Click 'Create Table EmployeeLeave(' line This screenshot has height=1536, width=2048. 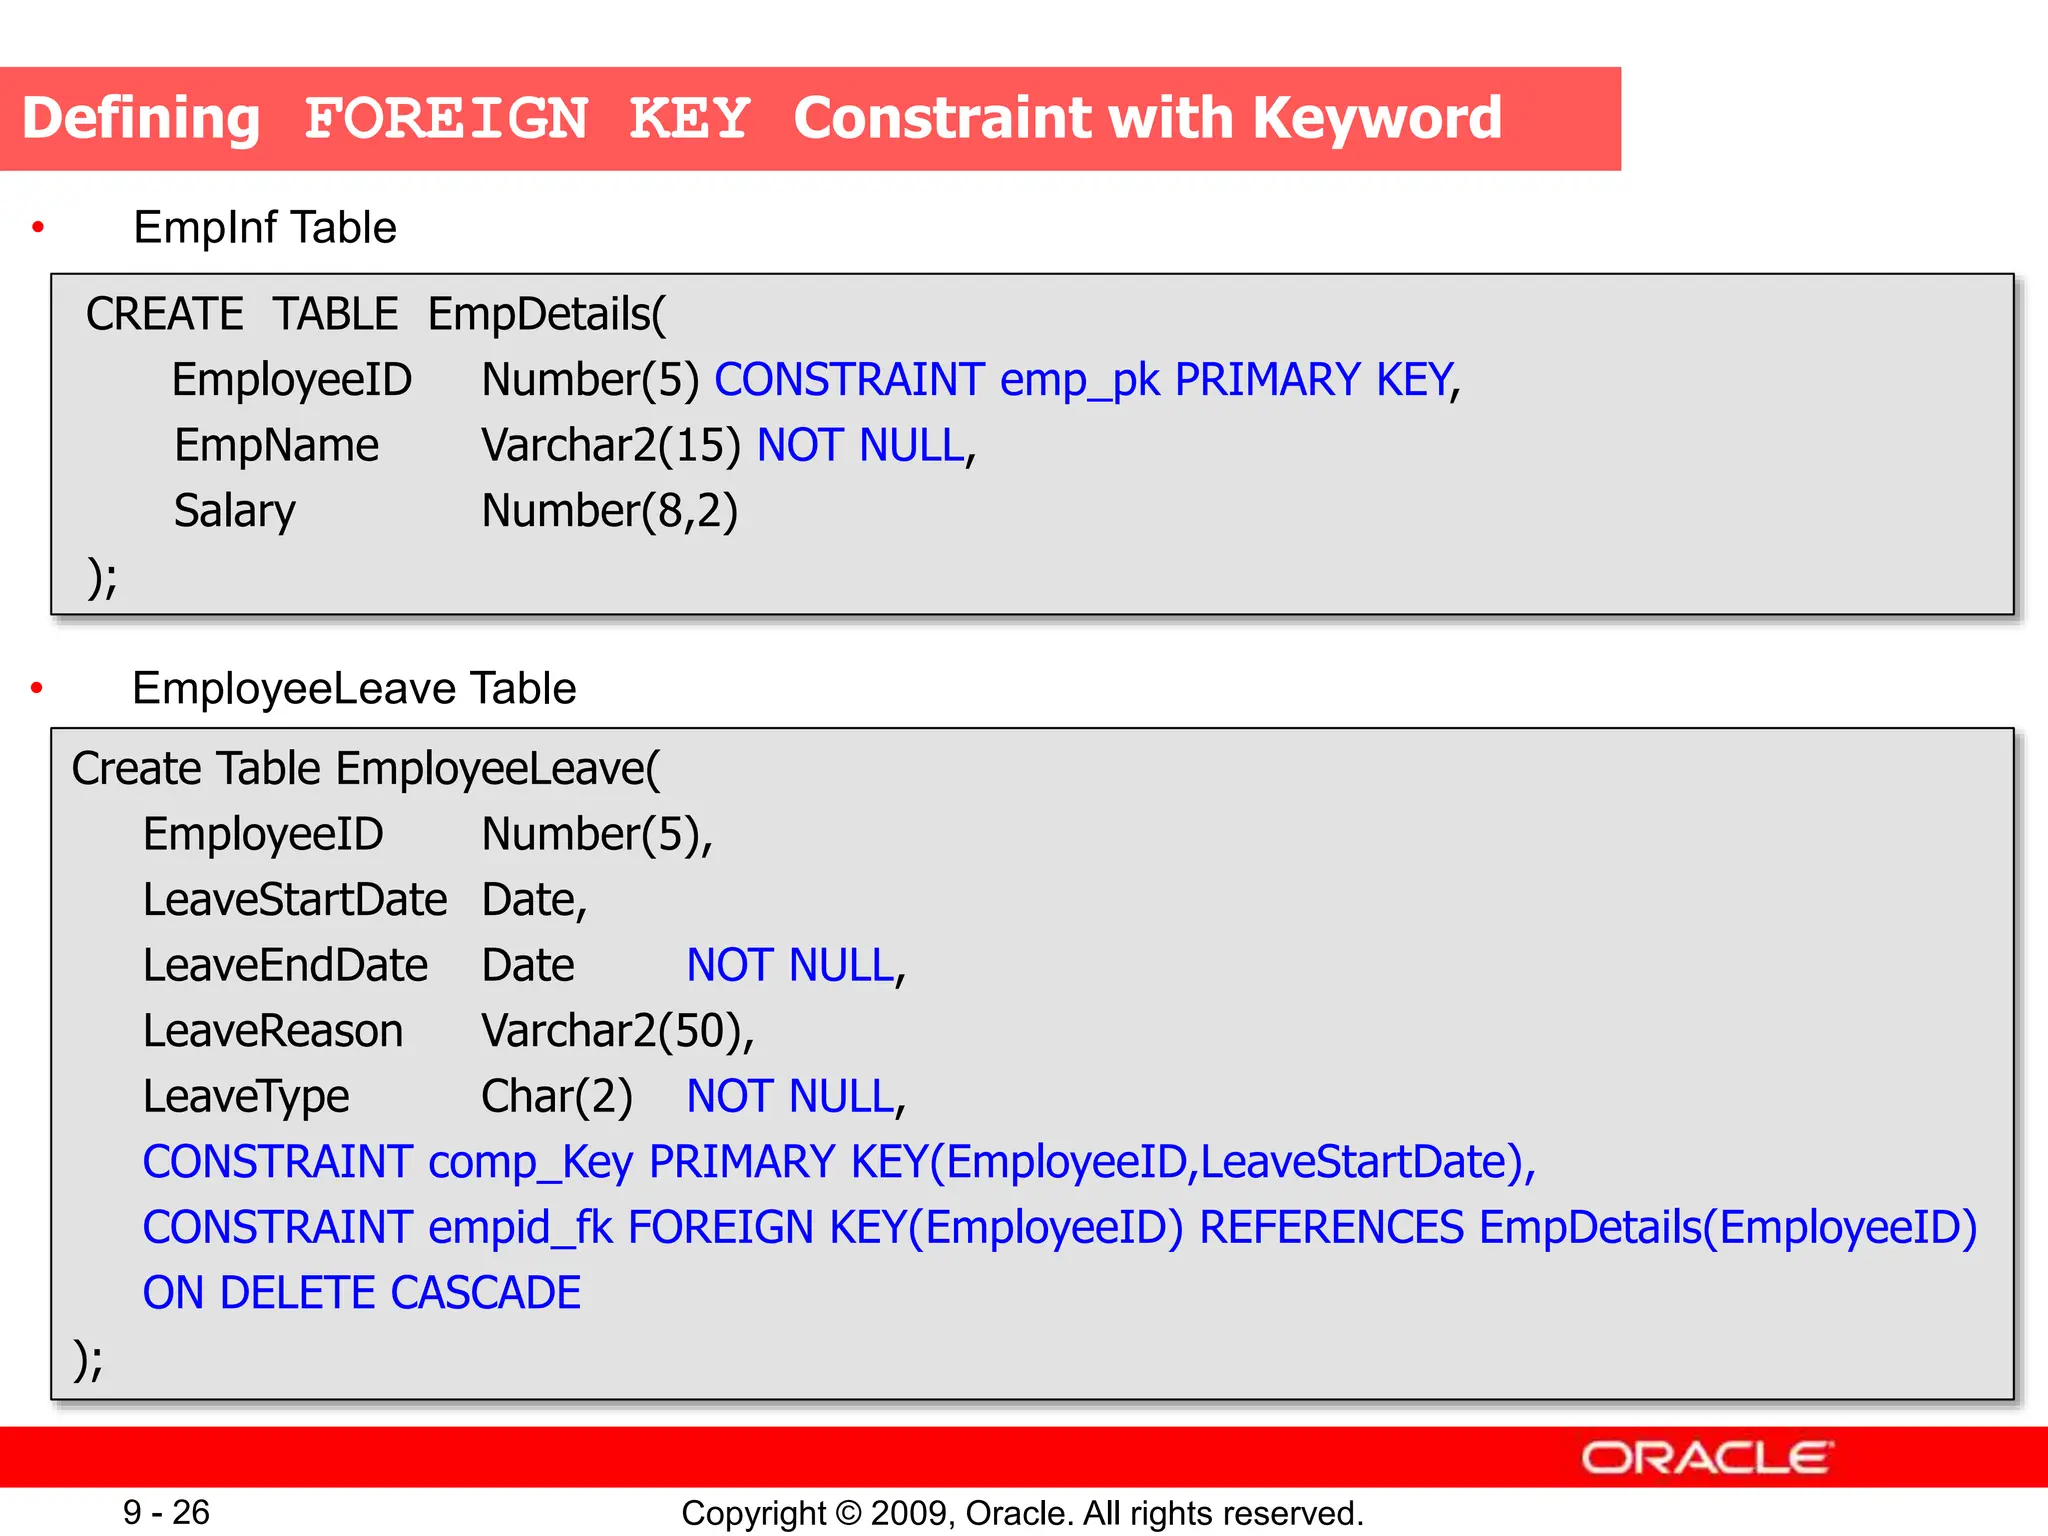pos(366,769)
